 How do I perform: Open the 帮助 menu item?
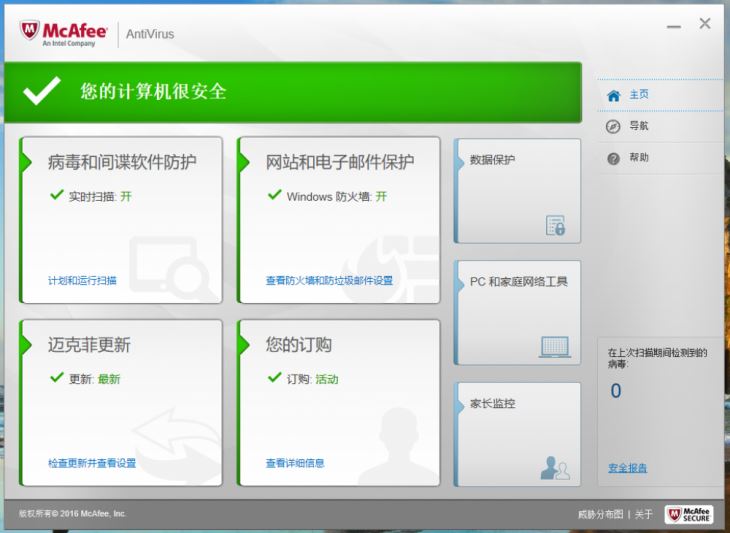661,158
